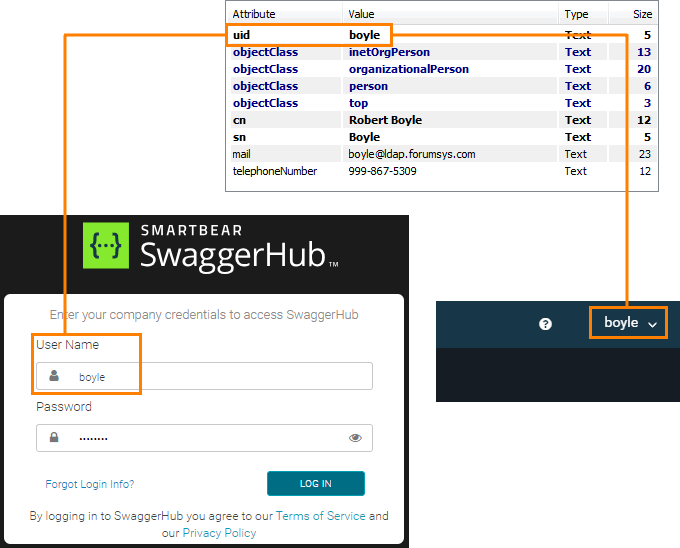Click the SwaggerHub green braces logo
Screen dimensions: 680x548
point(106,245)
